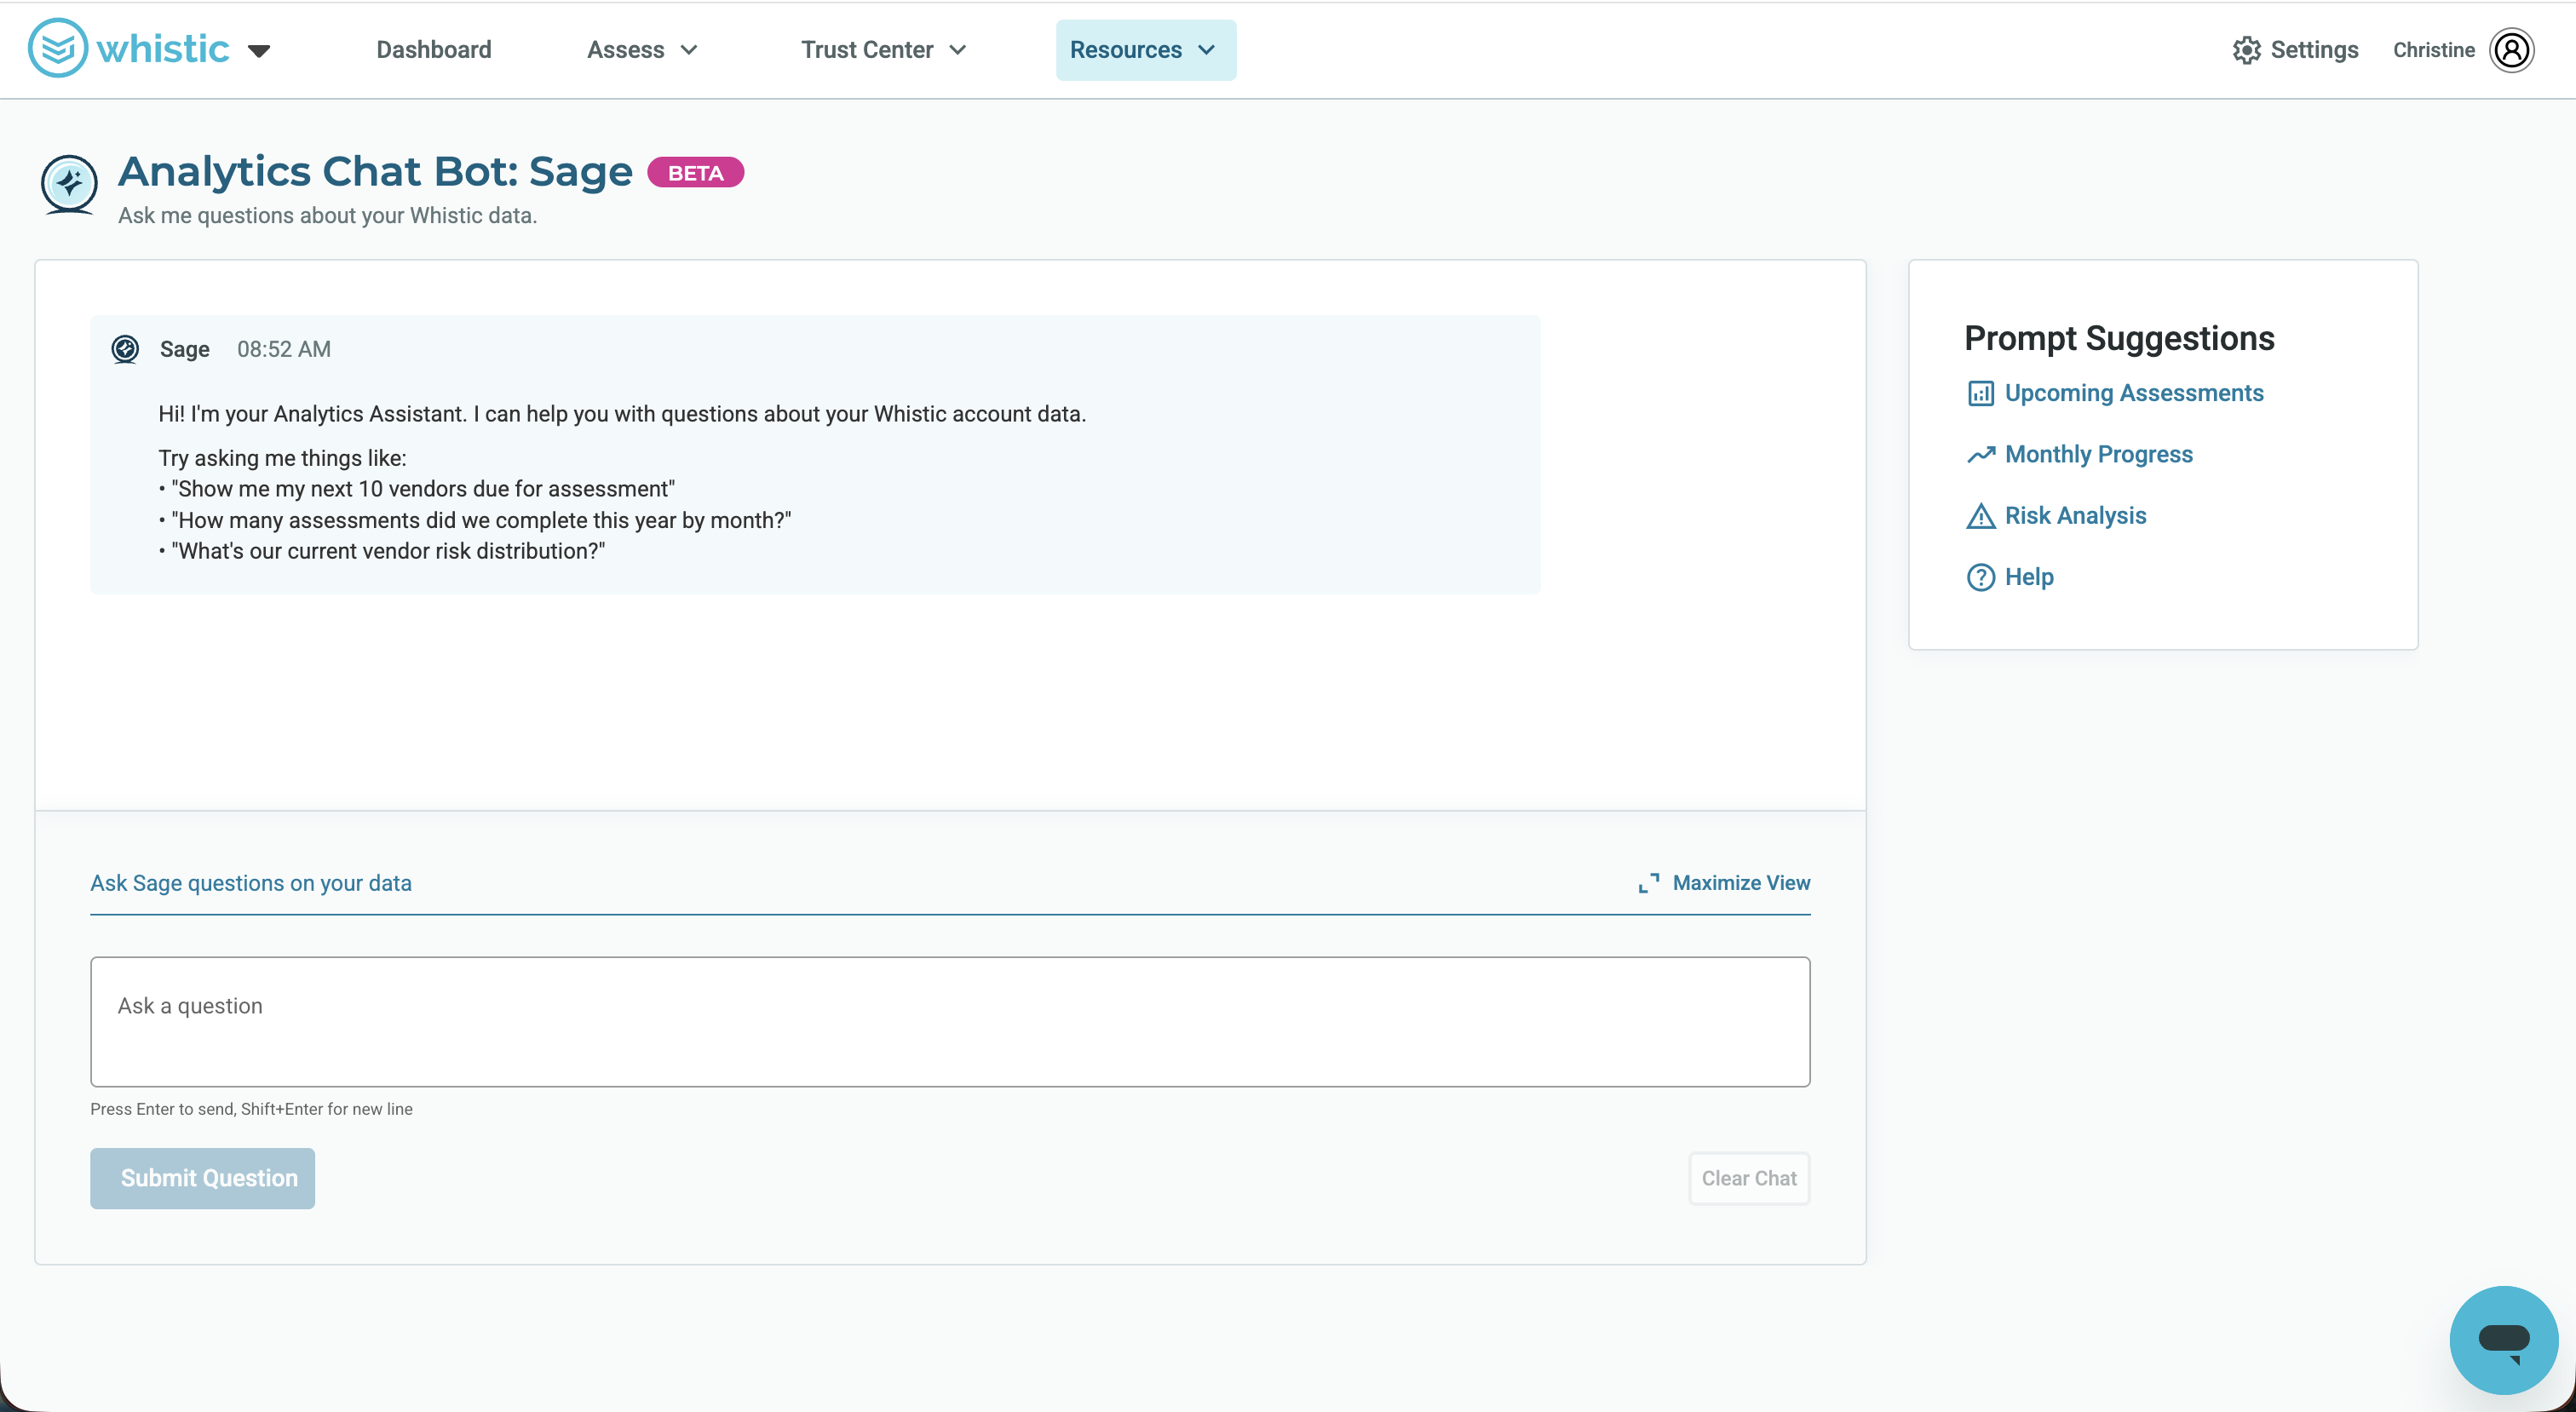Expand the Resources chevron
The width and height of the screenshot is (2576, 1412).
[x=1207, y=50]
